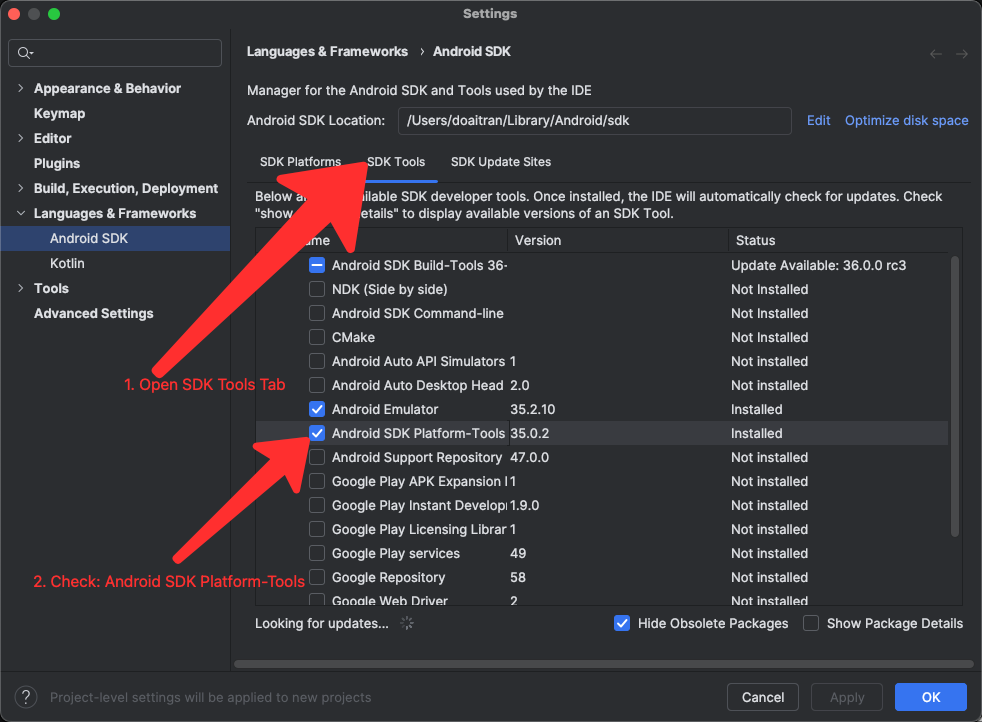This screenshot has height=722, width=982.
Task: Click version 47.0.0 of Support Repository
Action: (529, 457)
